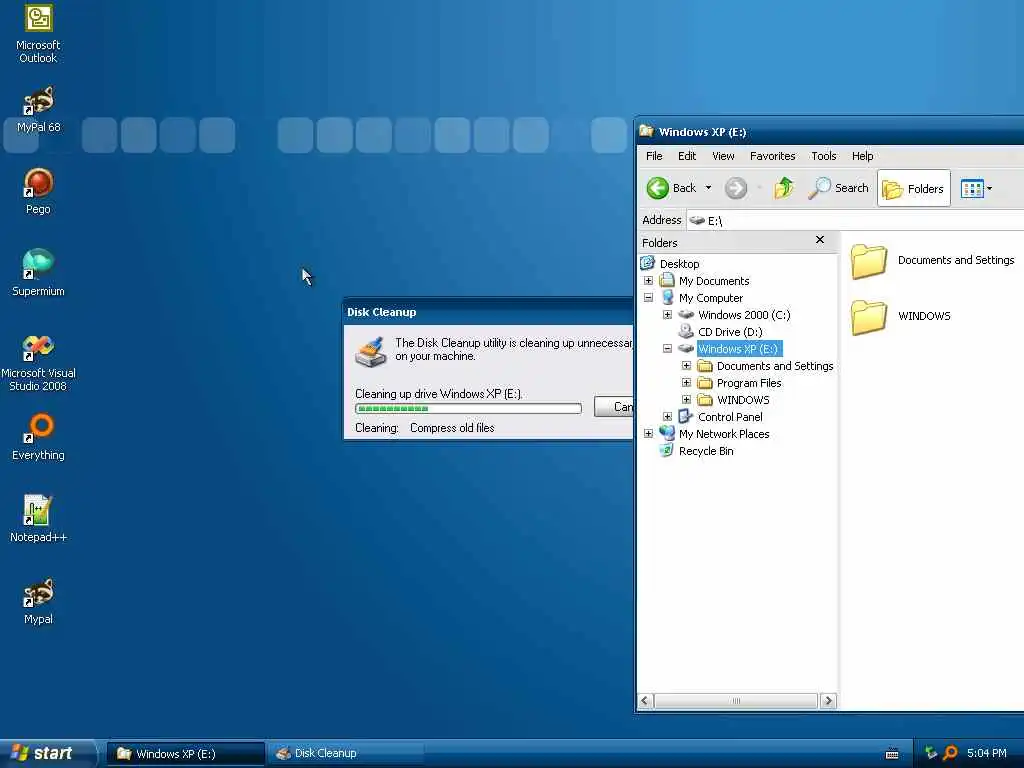Open the Favorites menu

pos(773,156)
